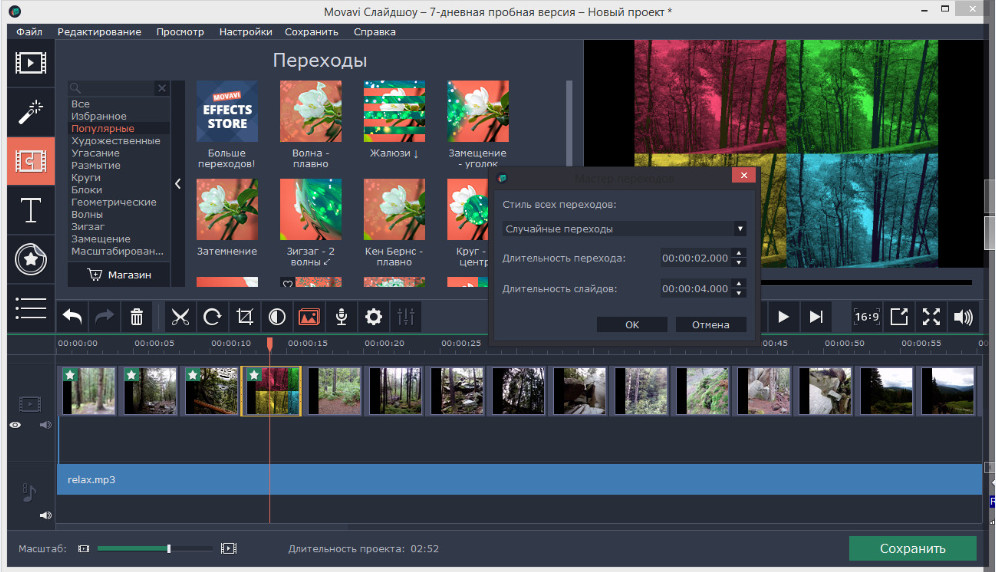Open the more tools list icon
Screen dimensions: 996x572
pos(30,308)
